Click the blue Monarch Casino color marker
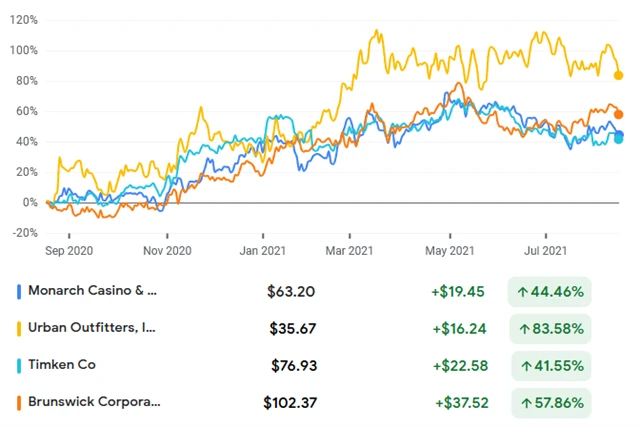The image size is (640, 425). [20, 292]
